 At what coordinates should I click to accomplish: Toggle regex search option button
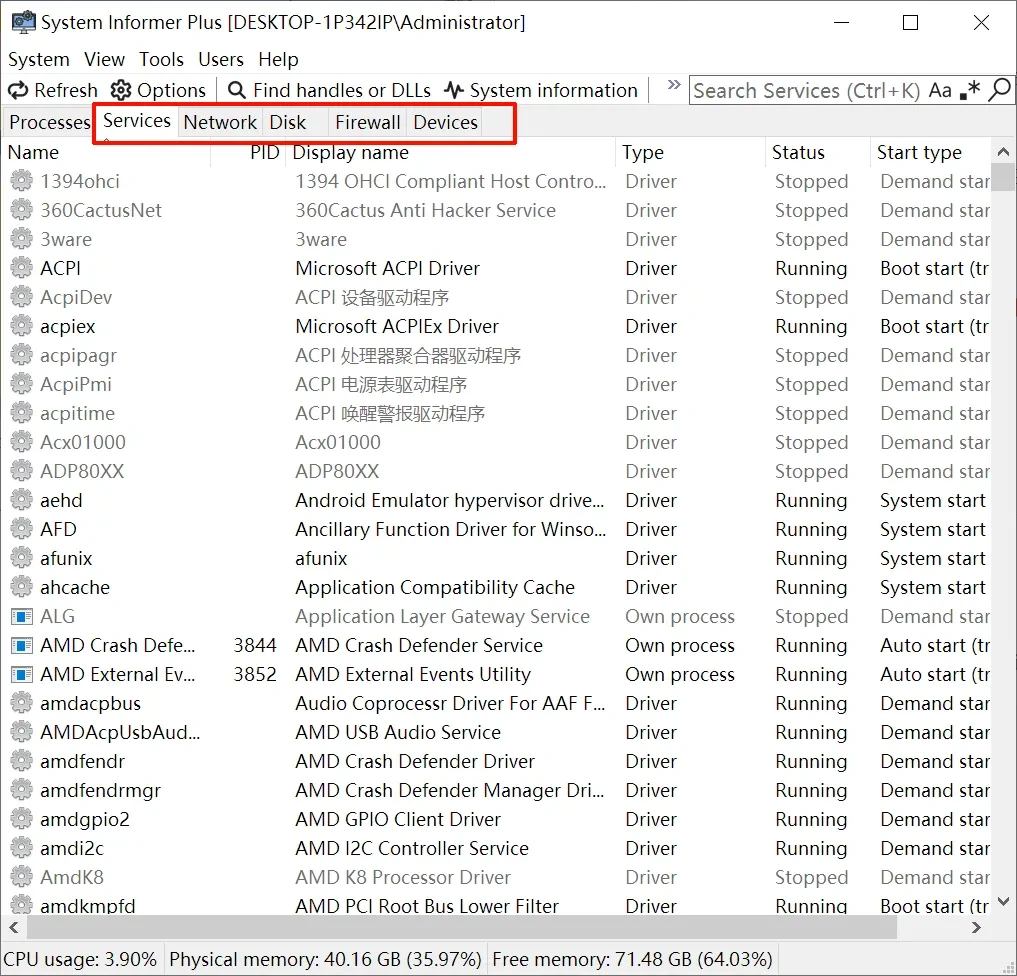coord(970,90)
